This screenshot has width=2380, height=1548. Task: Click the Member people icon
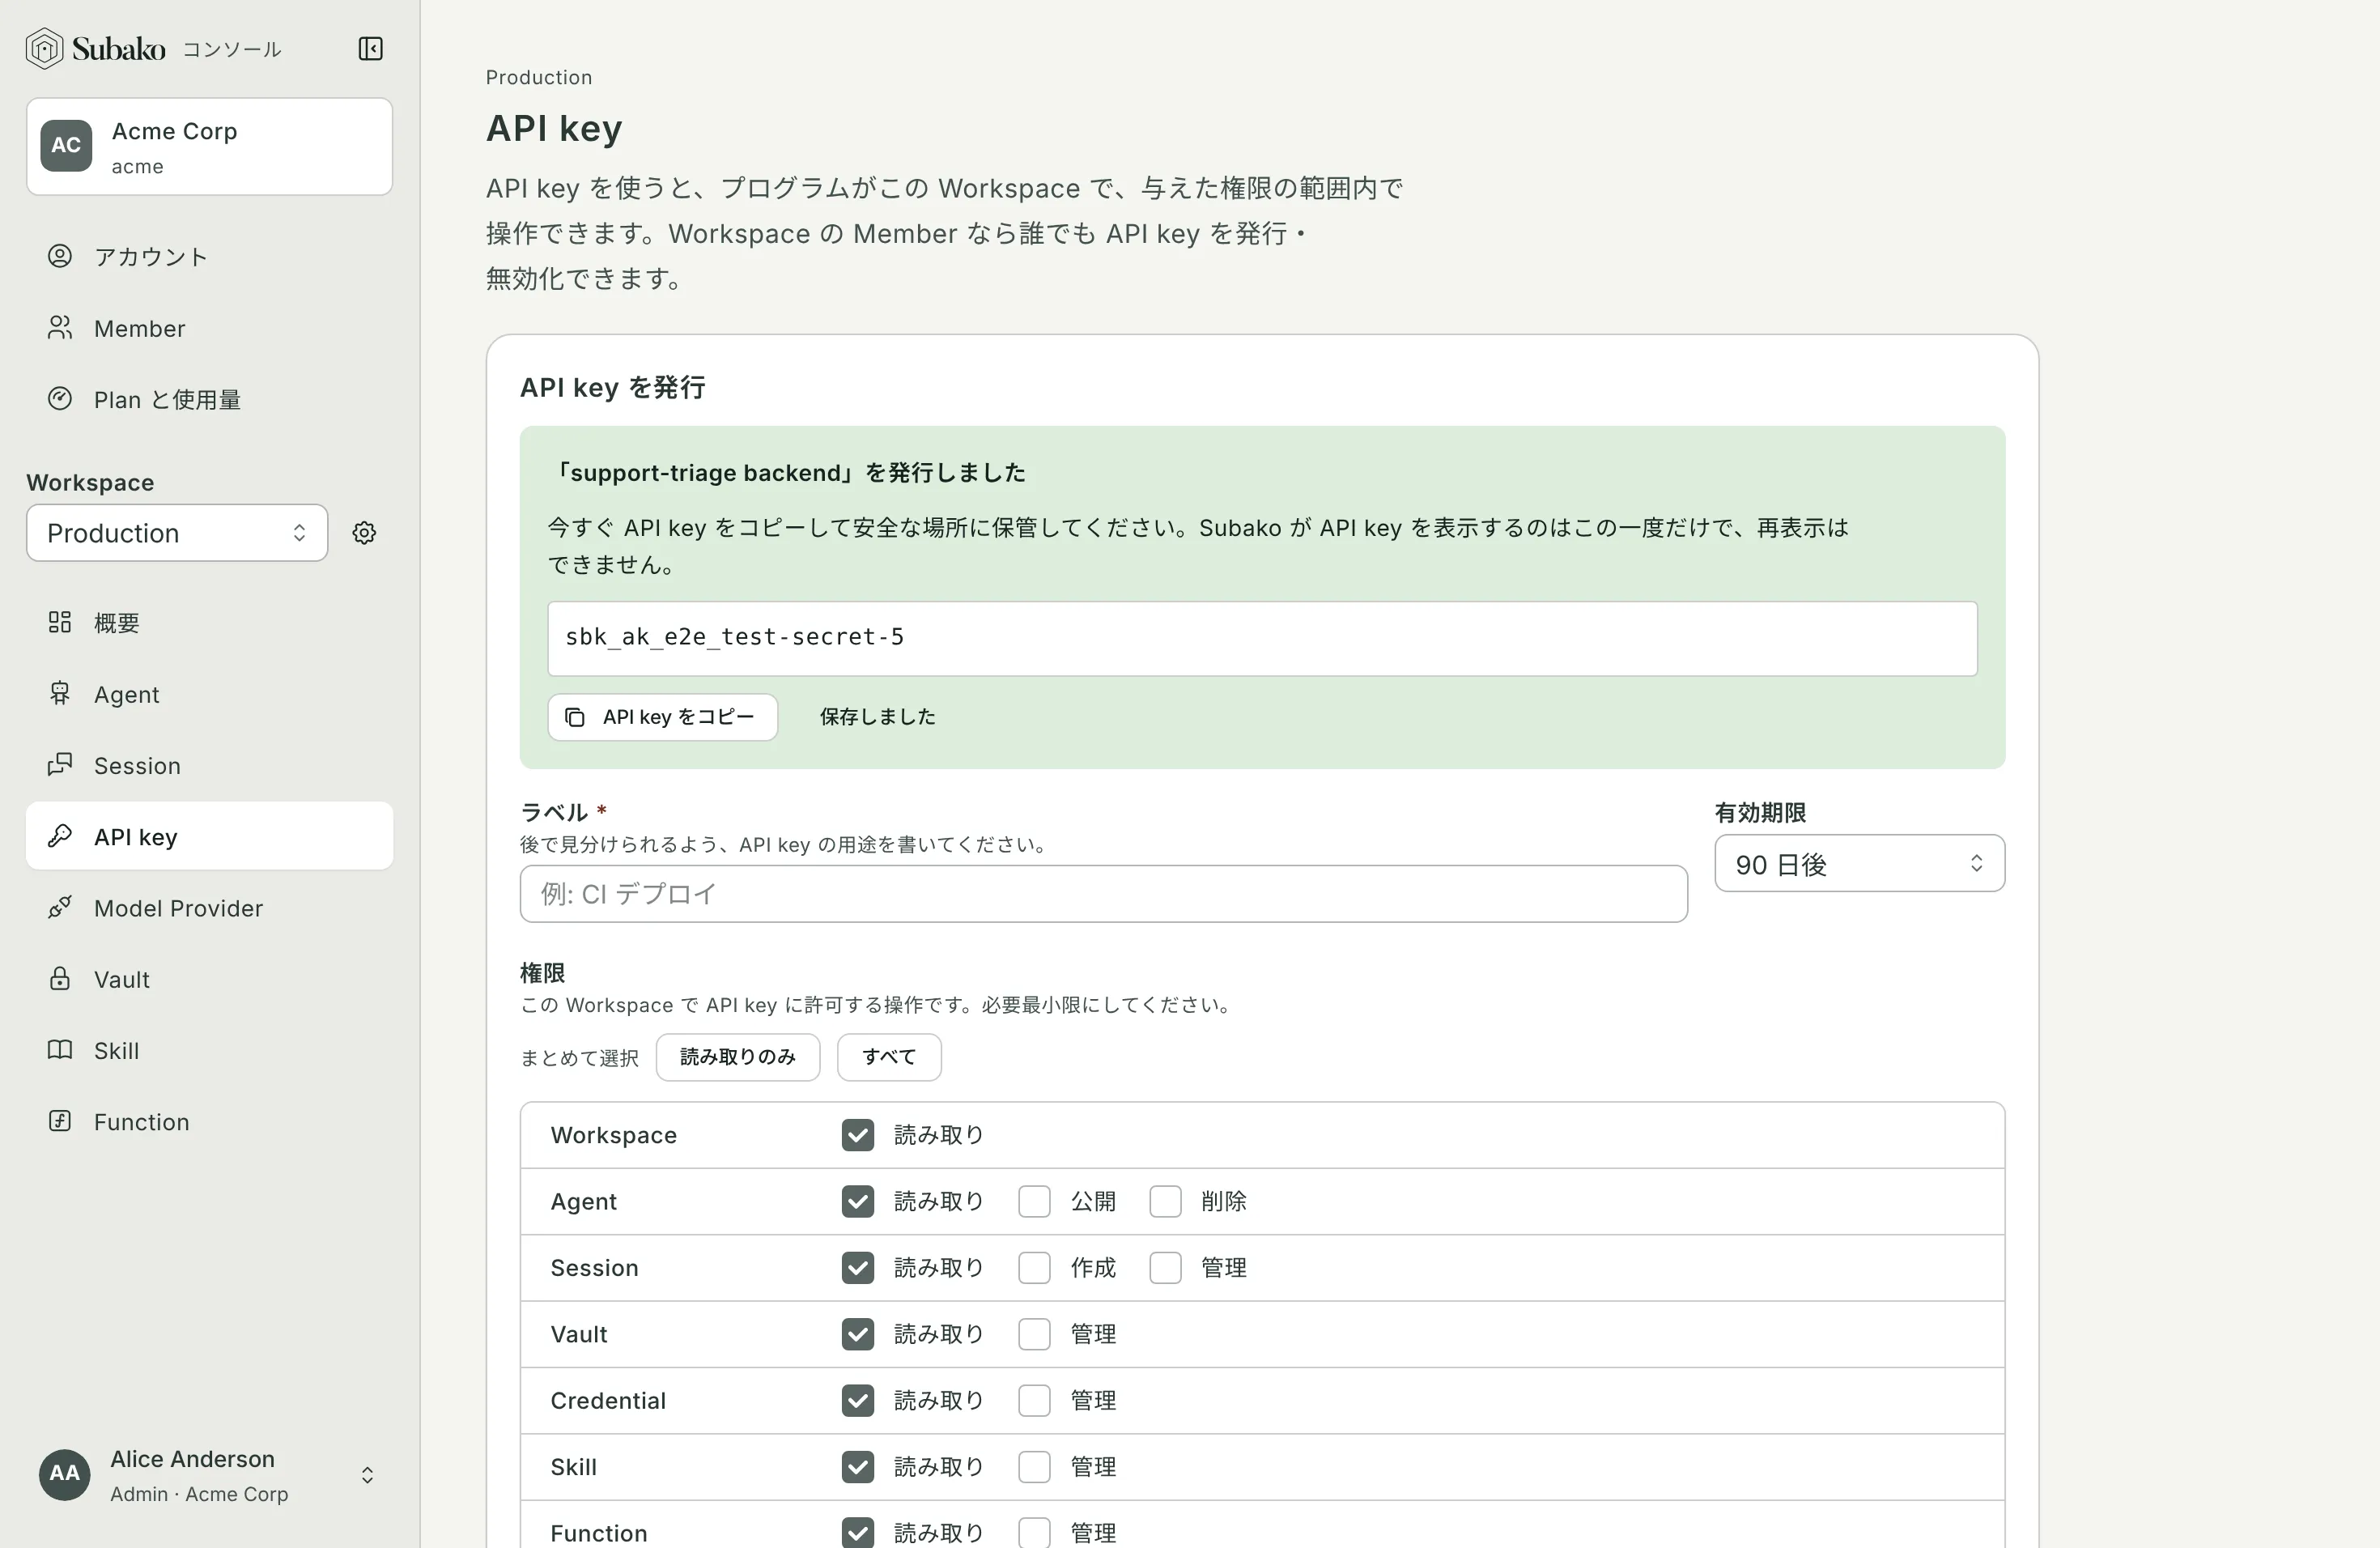(60, 328)
